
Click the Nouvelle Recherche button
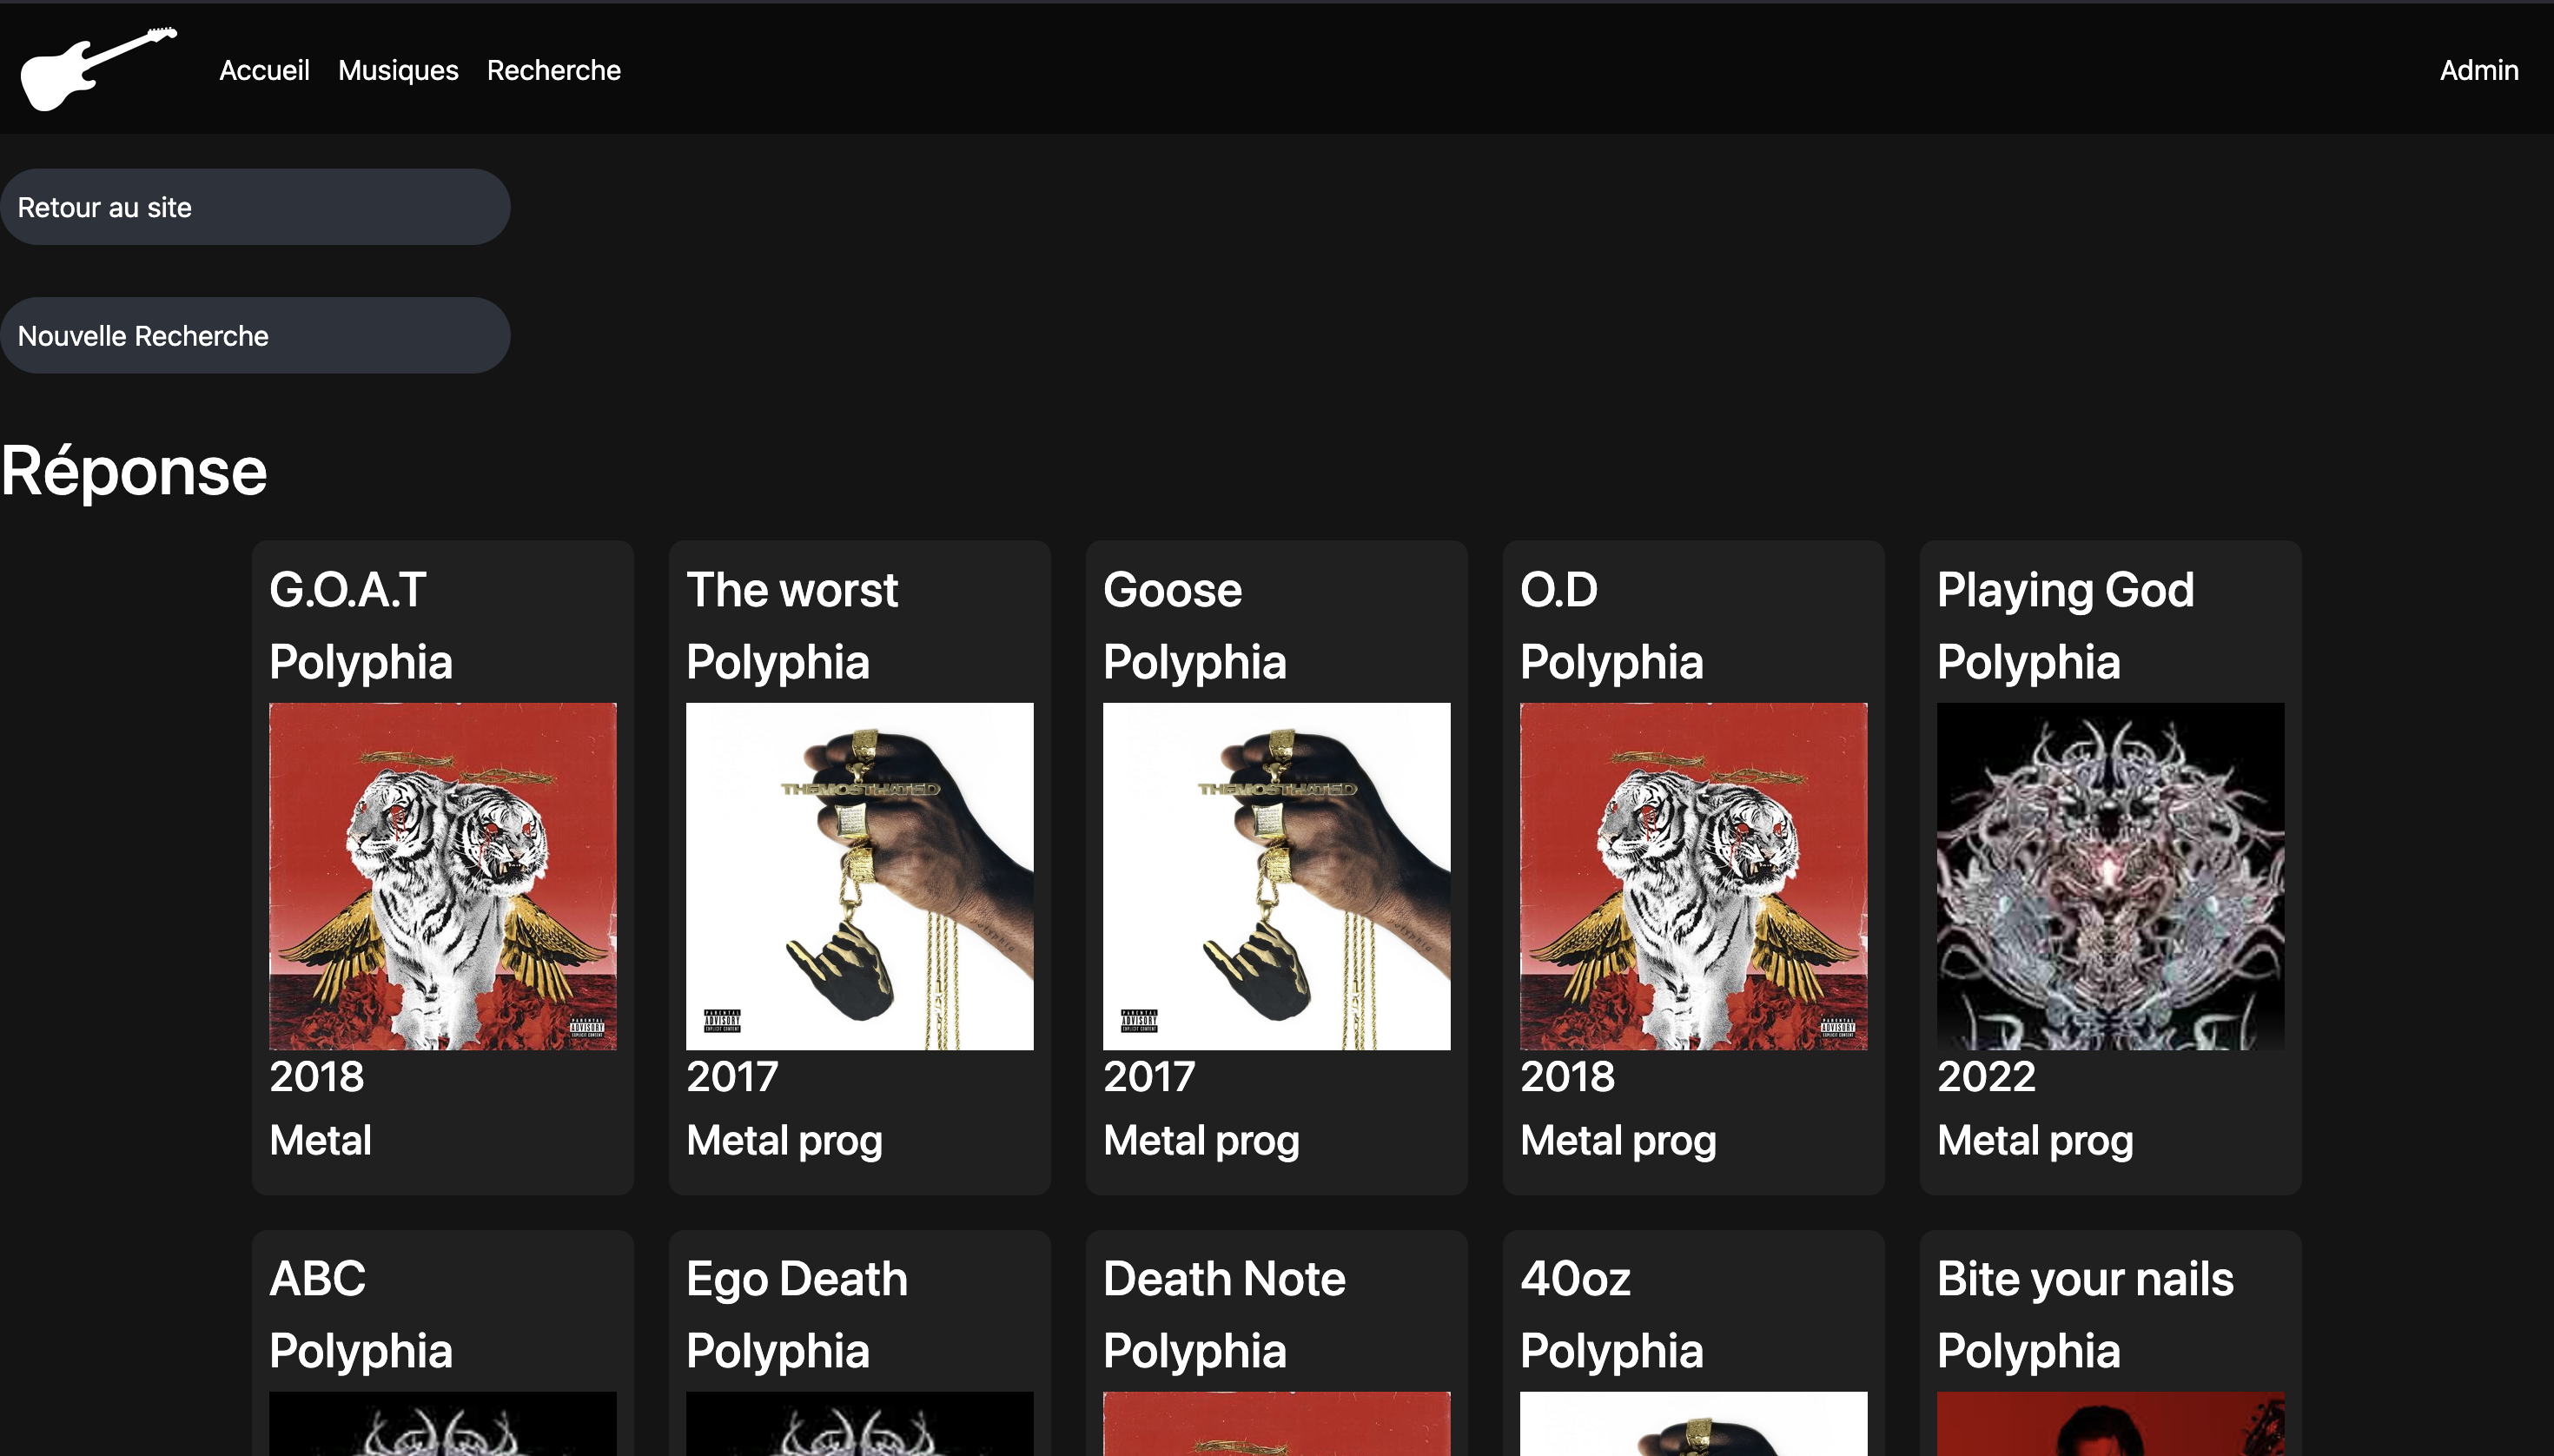pyautogui.click(x=255, y=336)
